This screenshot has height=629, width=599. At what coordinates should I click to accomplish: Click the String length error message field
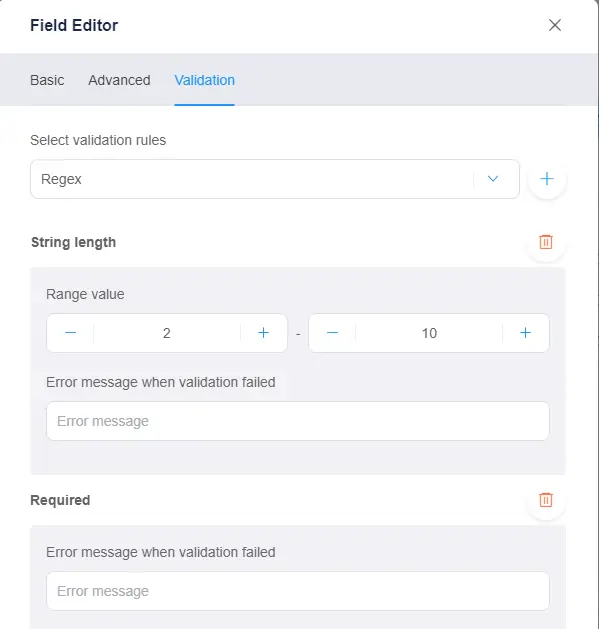(298, 421)
